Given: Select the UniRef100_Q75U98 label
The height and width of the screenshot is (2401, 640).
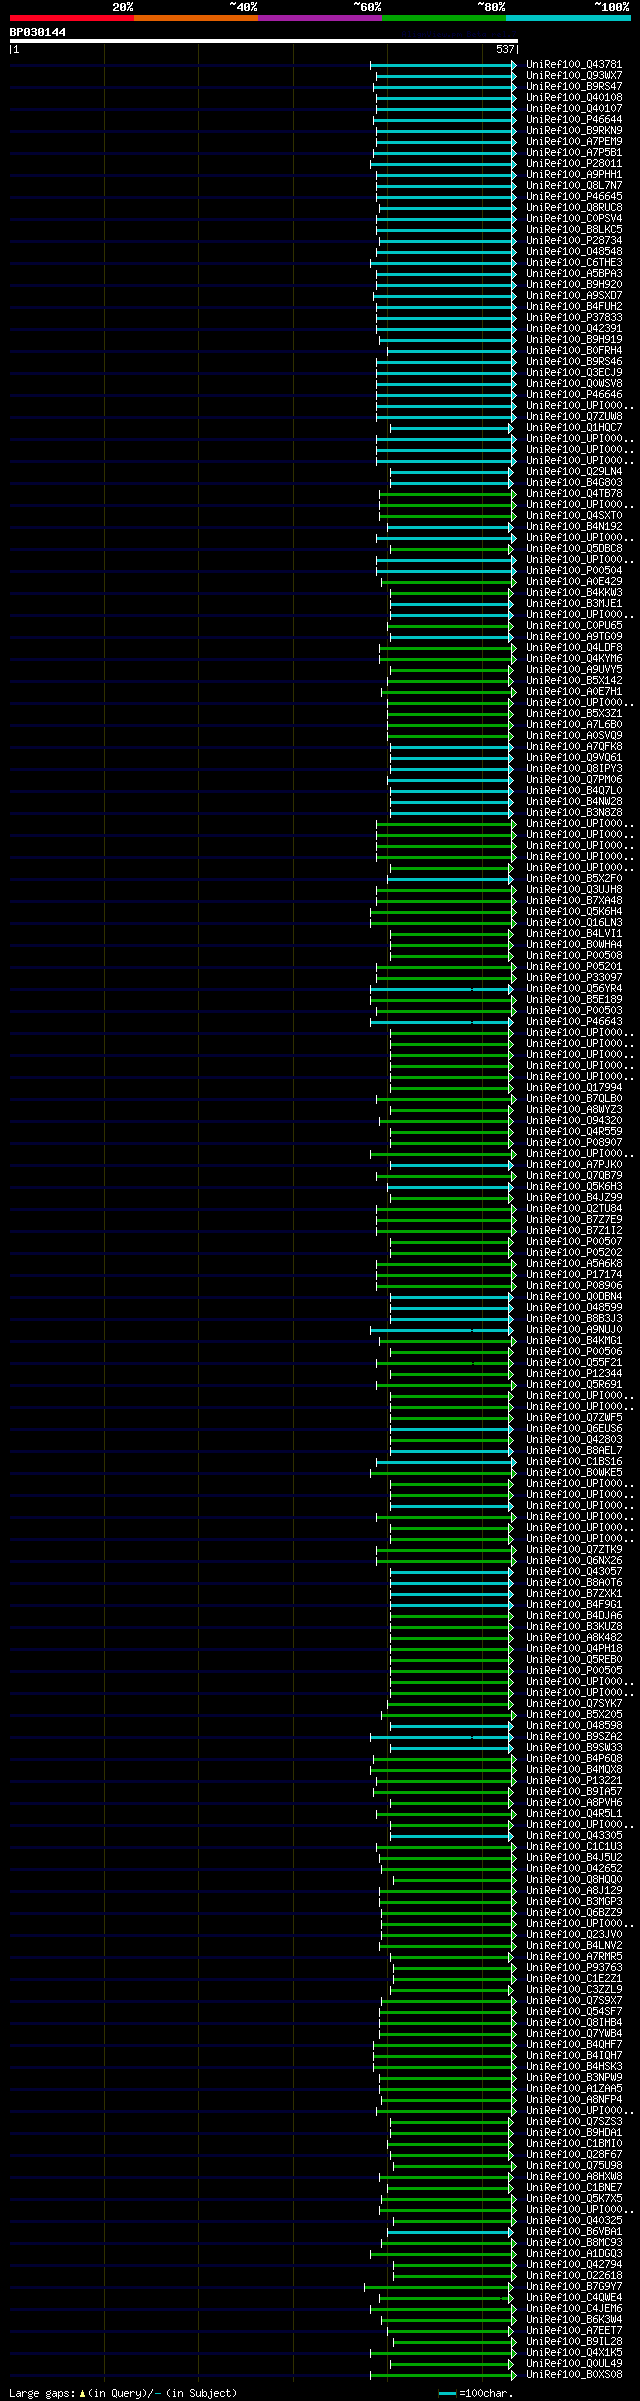Looking at the screenshot, I should coord(574,2166).
